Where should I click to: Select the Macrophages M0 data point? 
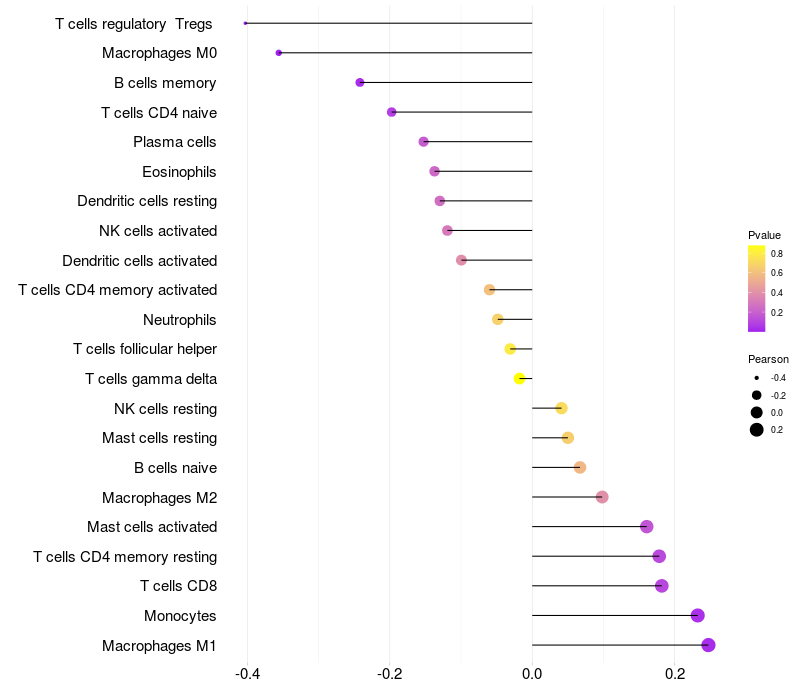279,53
